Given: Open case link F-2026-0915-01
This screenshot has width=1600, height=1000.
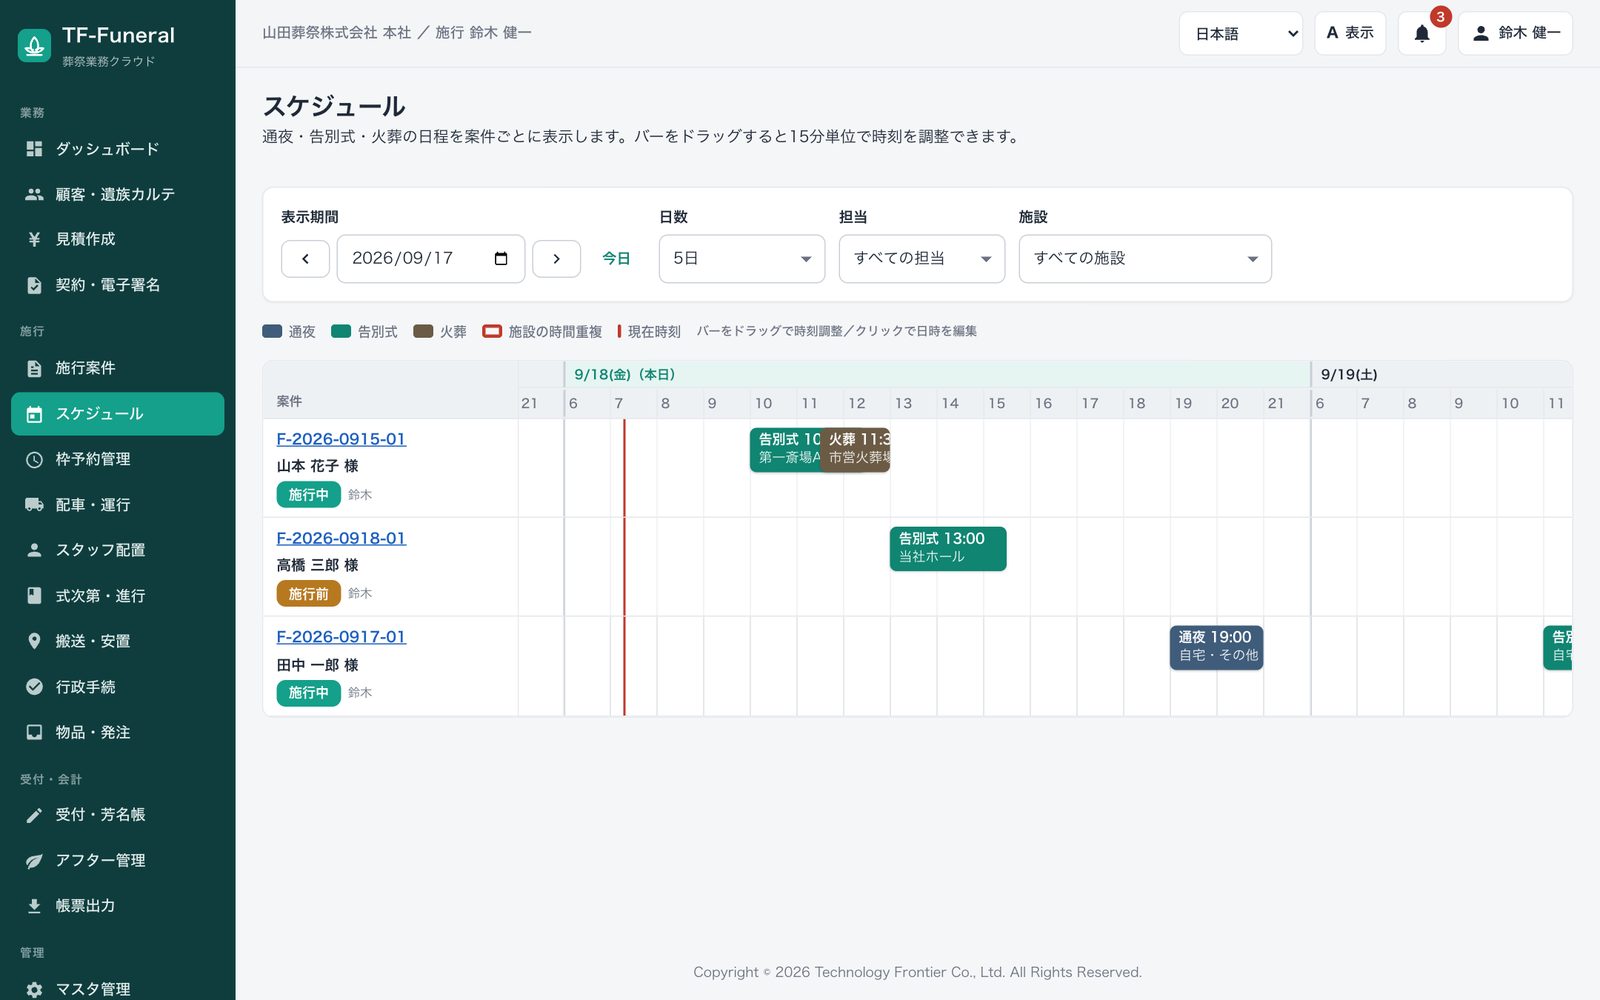Looking at the screenshot, I should point(341,439).
